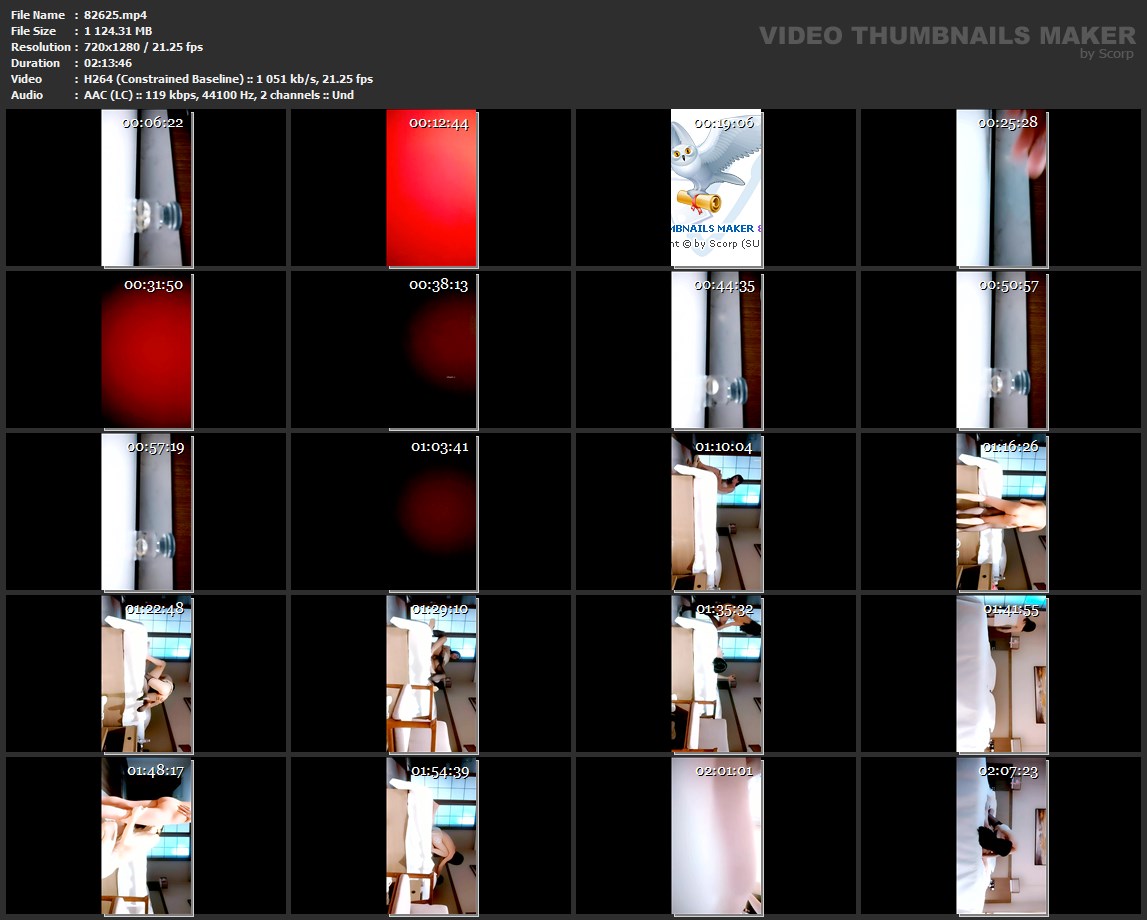
Task: Click the thumbnail stamped 01:35:32
Action: tap(716, 674)
